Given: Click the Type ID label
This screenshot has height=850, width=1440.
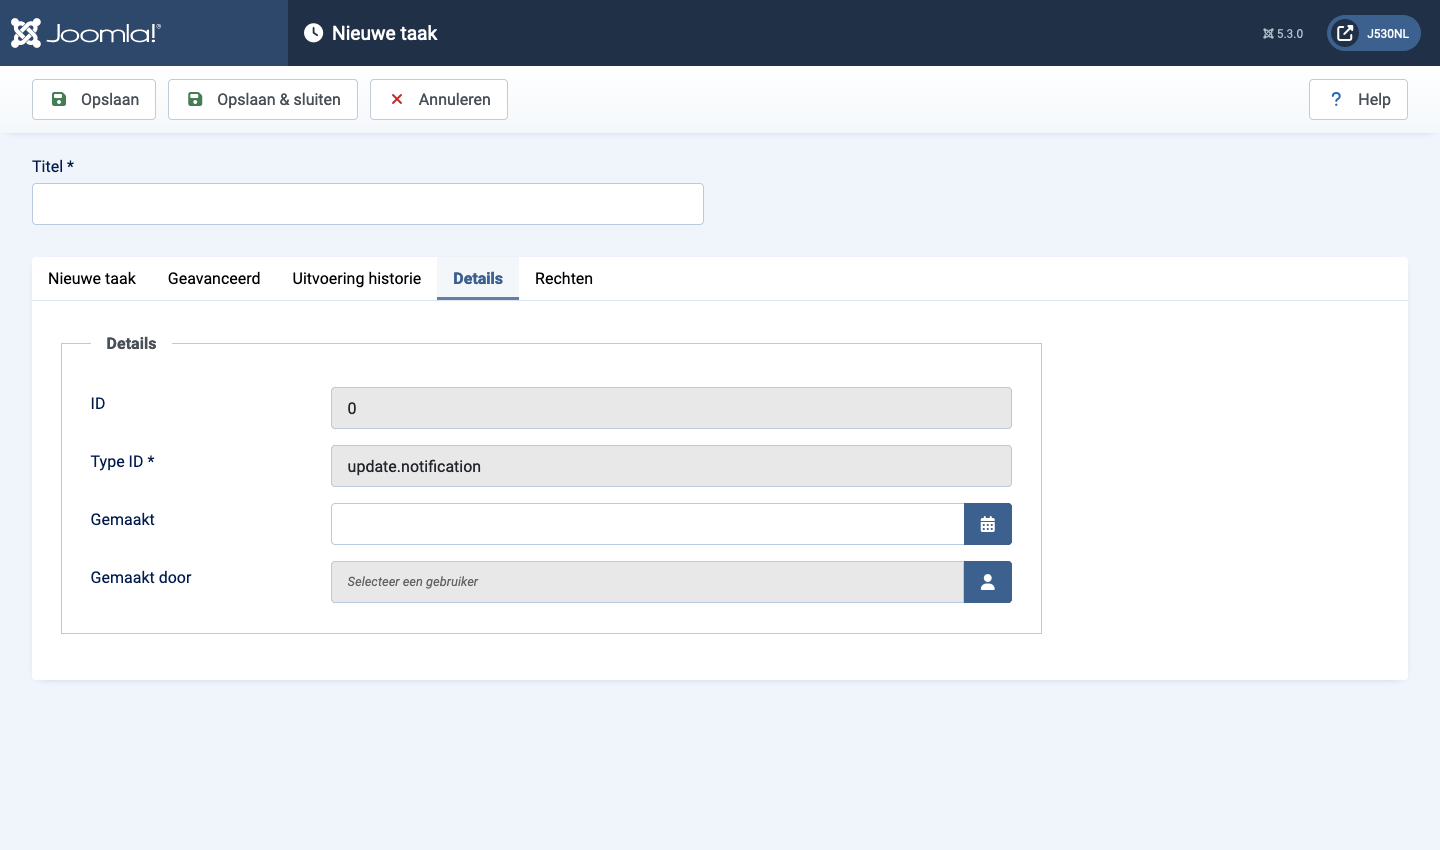Looking at the screenshot, I should (122, 461).
